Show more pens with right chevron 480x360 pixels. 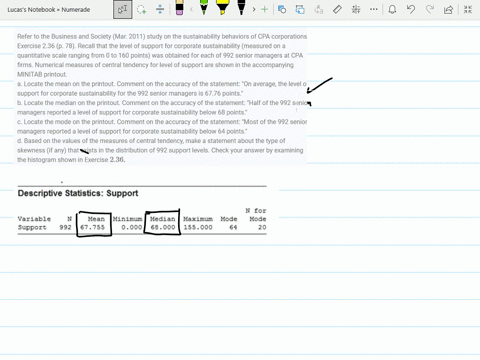254,9
